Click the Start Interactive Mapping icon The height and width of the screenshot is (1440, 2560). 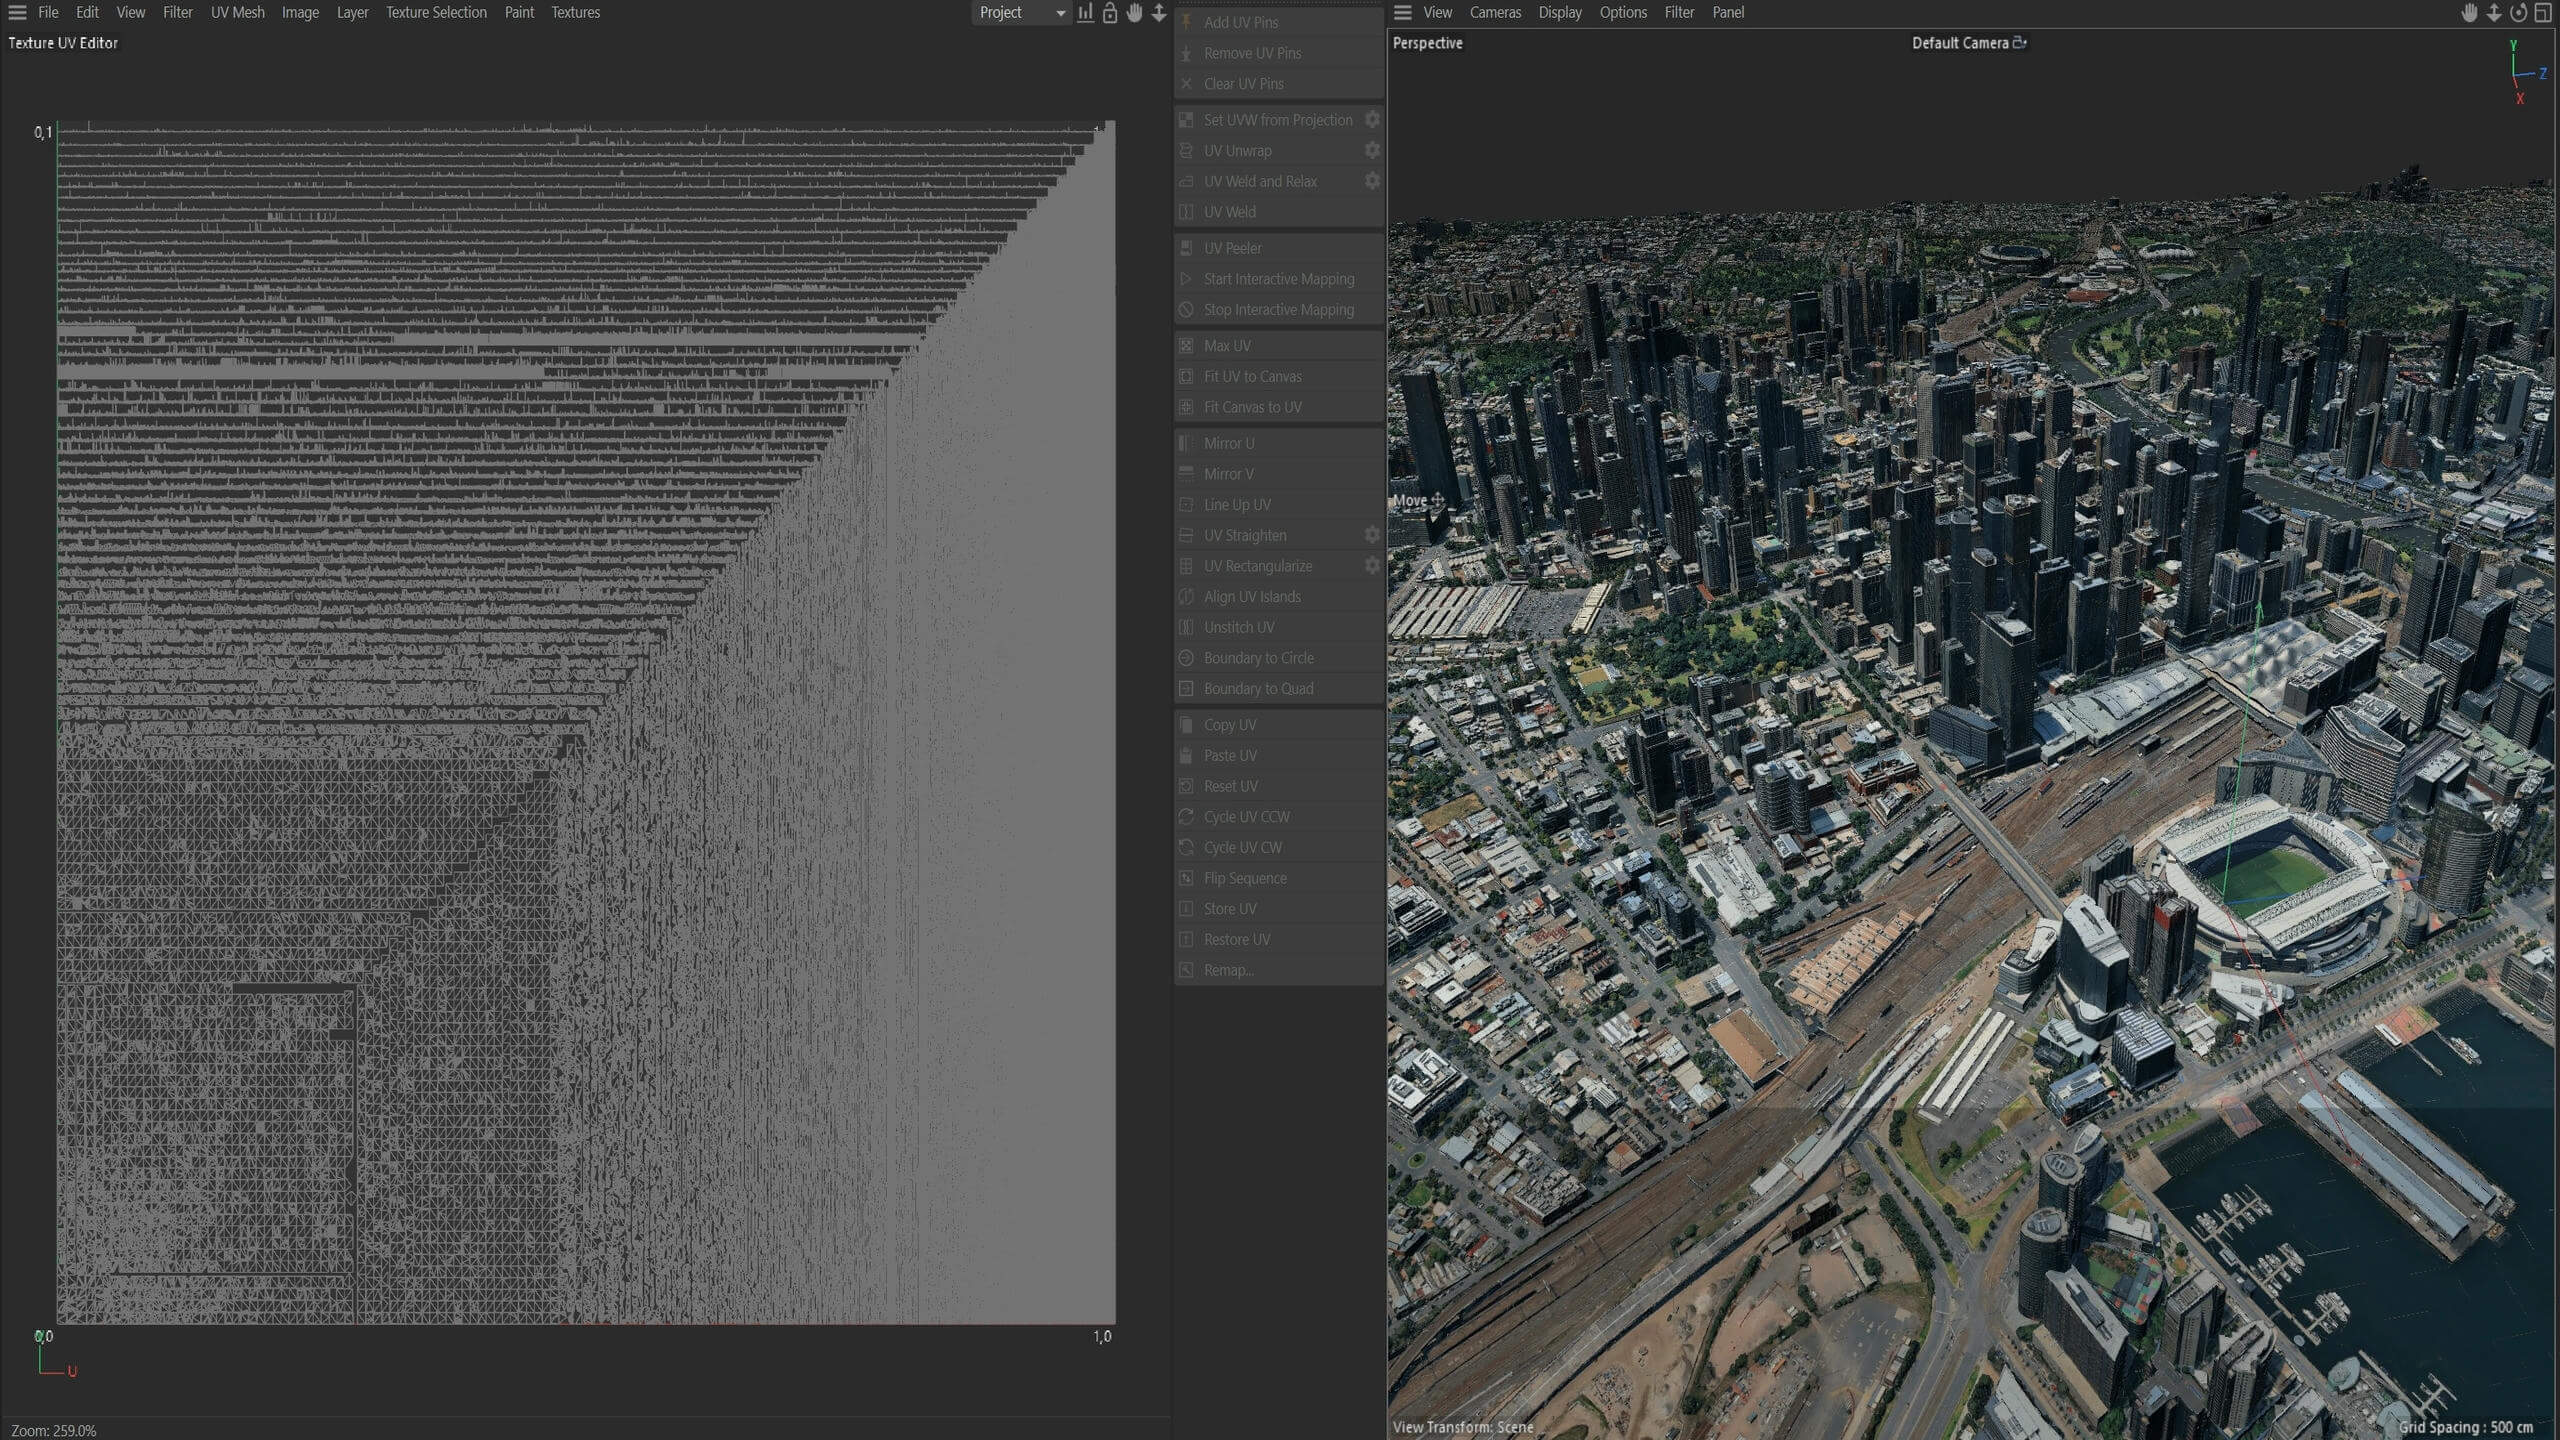pyautogui.click(x=1186, y=279)
